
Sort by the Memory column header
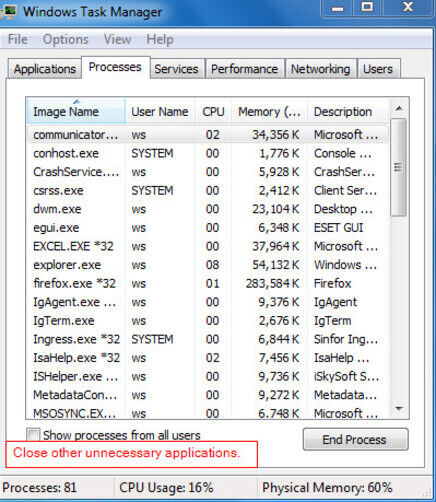(x=269, y=111)
